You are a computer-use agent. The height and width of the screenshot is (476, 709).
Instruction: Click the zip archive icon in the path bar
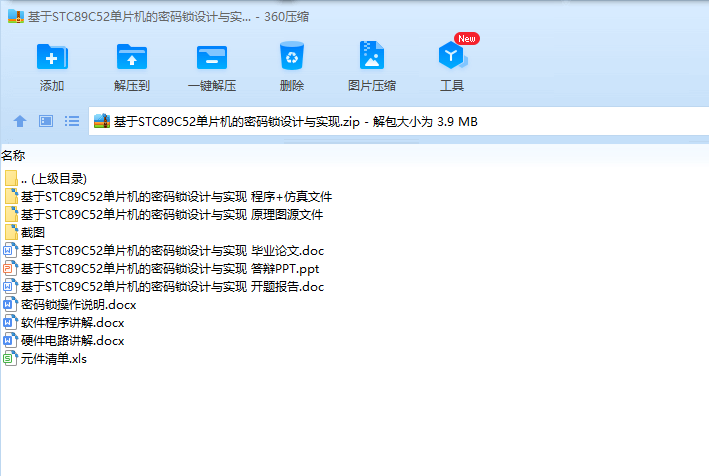pos(102,121)
